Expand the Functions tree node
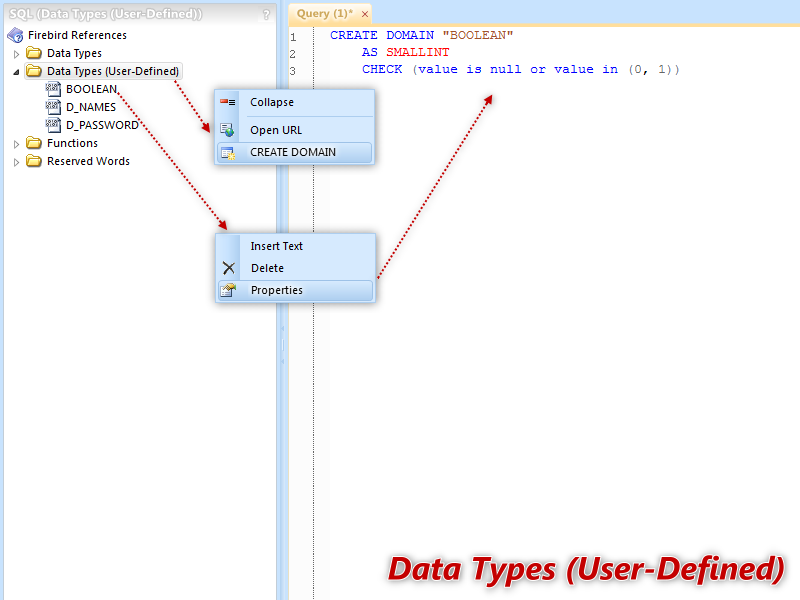800x600 pixels. [16, 144]
